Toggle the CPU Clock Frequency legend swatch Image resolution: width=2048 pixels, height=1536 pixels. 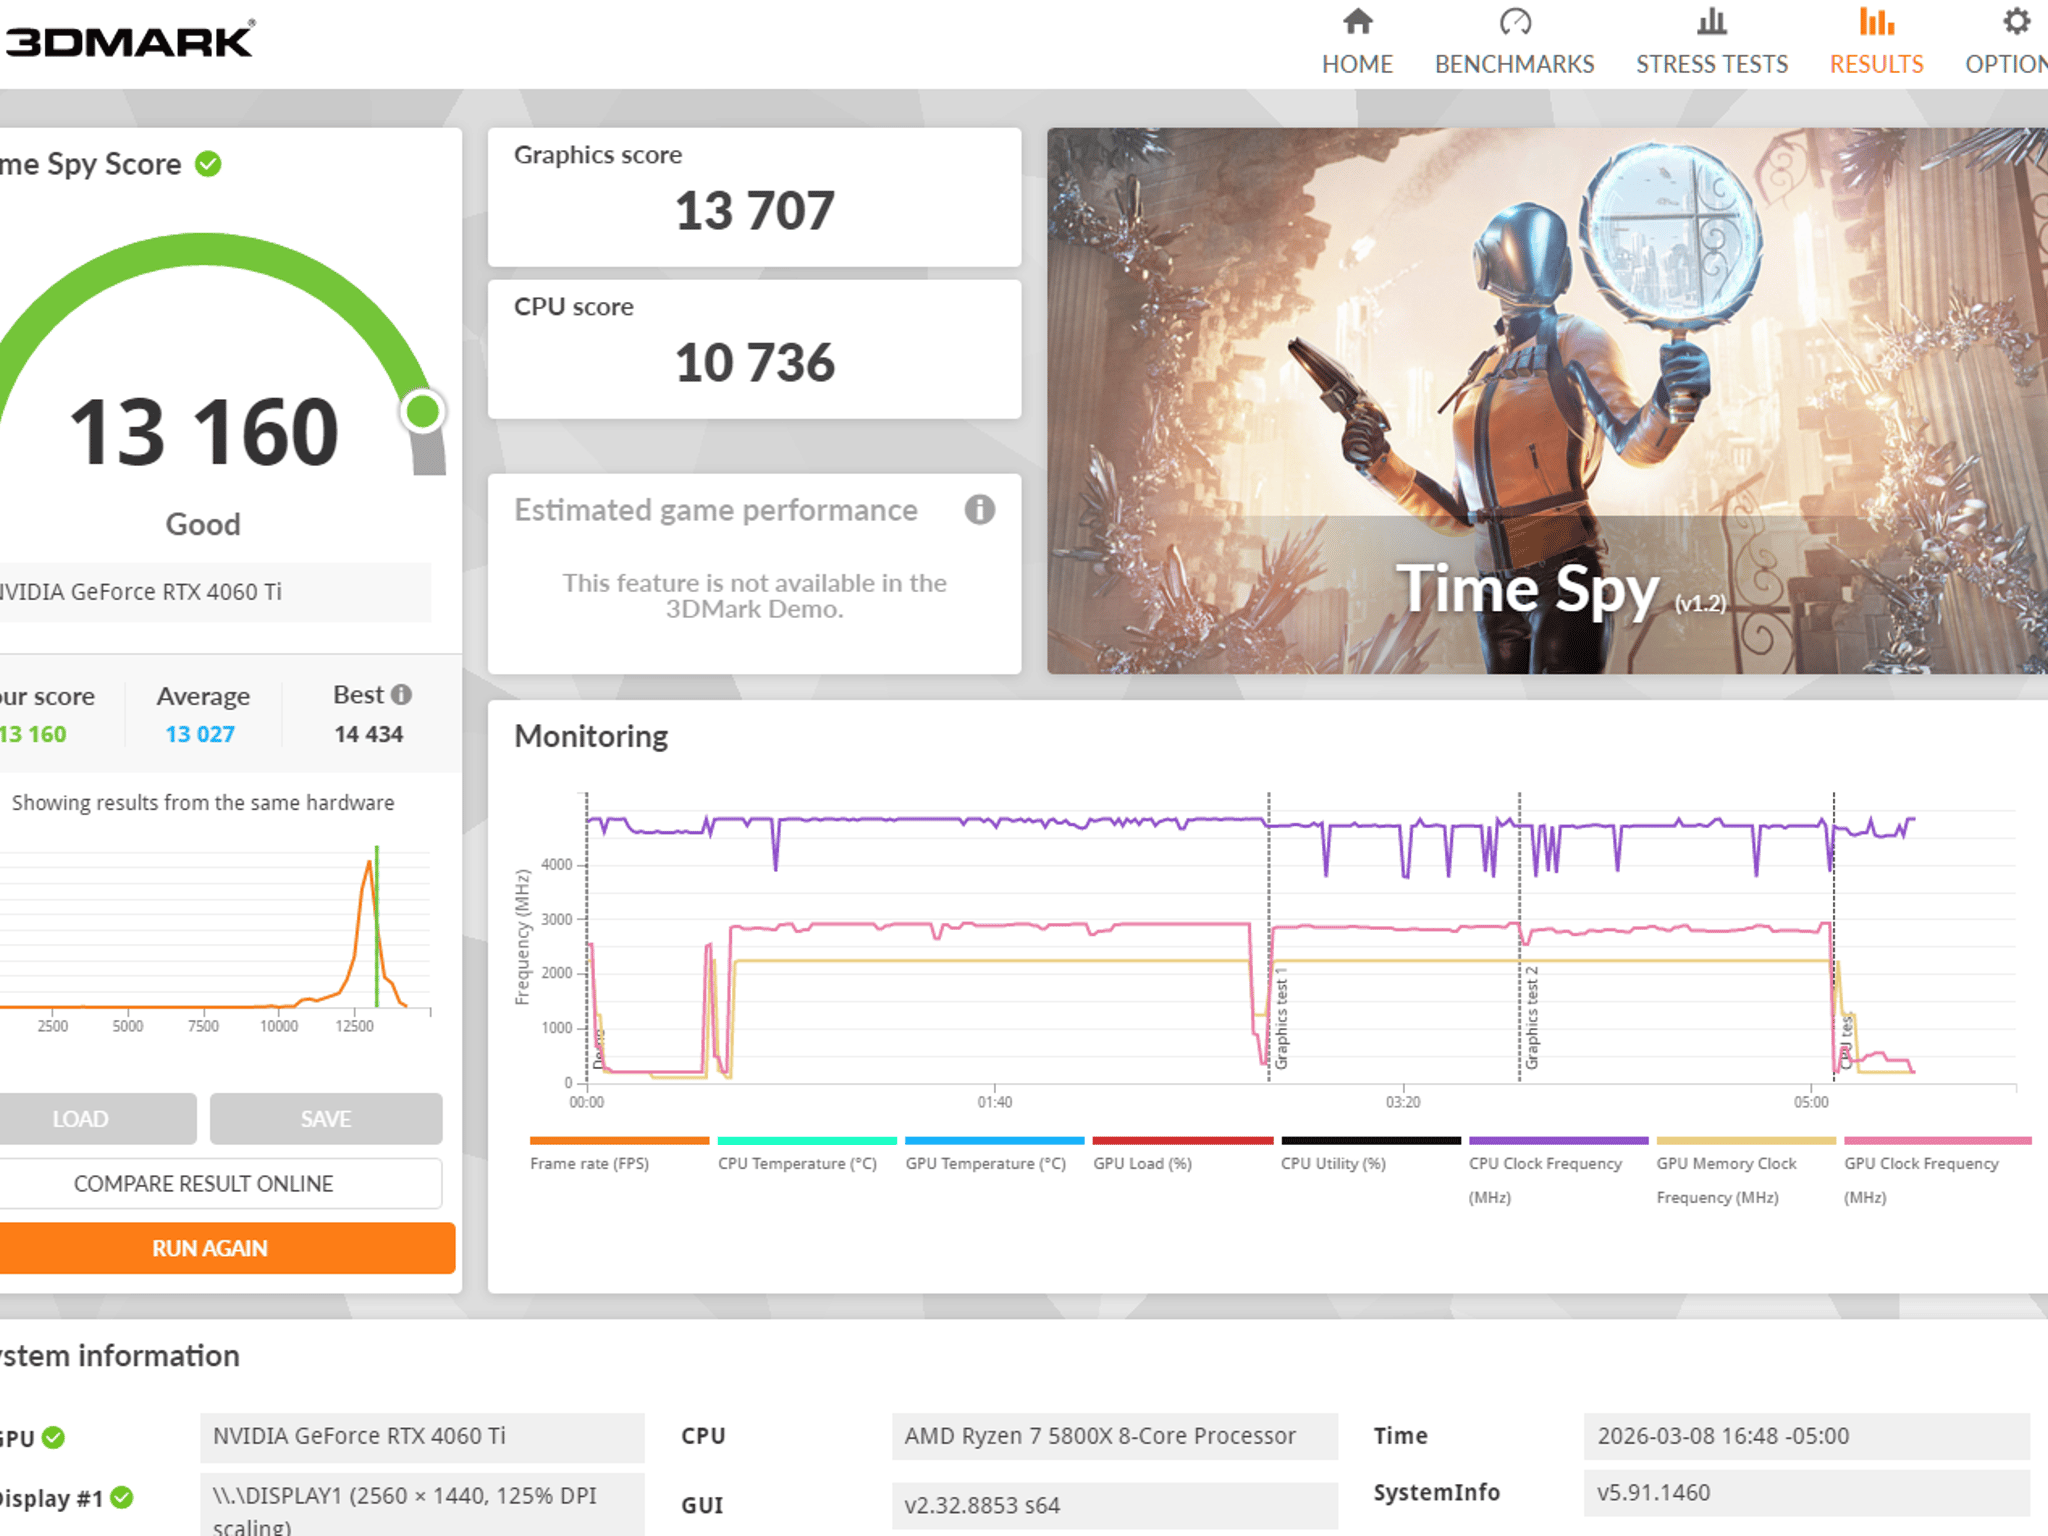(x=1559, y=1141)
